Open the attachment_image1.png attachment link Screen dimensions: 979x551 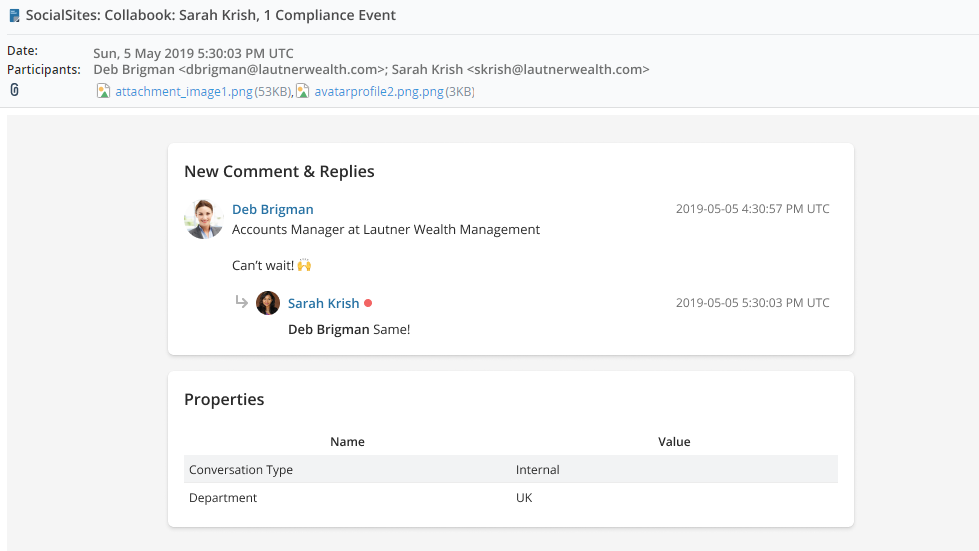(x=184, y=92)
